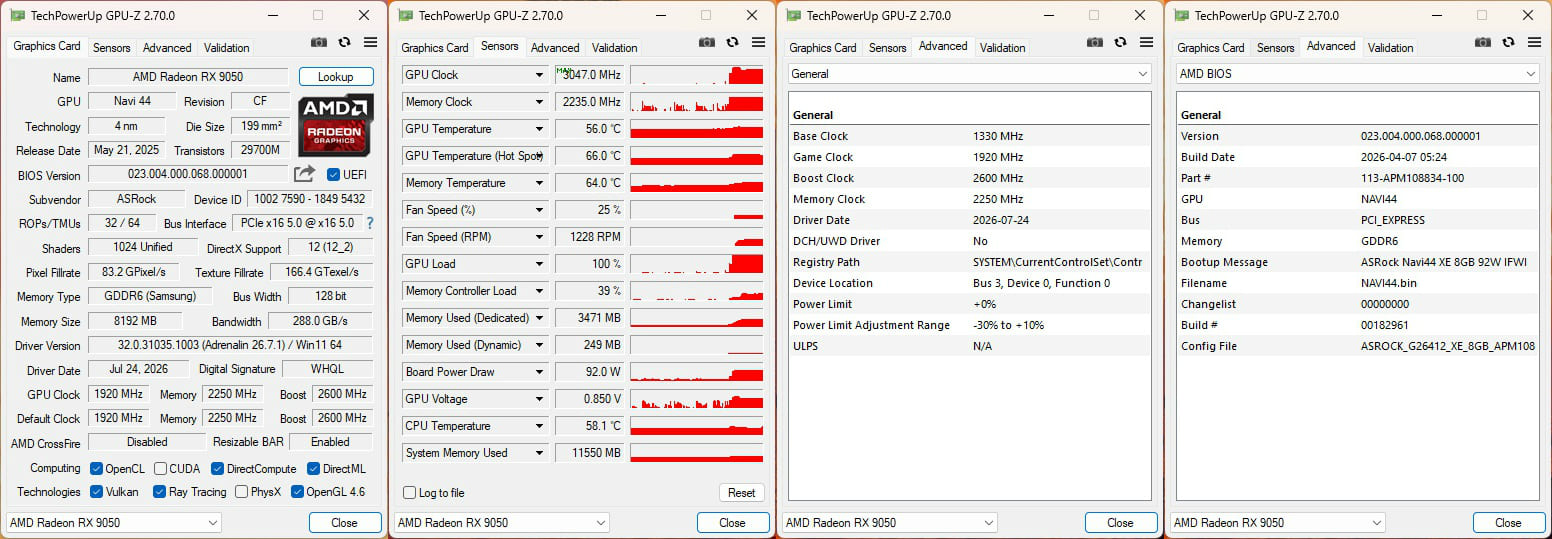Select Registry Path row in General list
Viewport: 1552px width, 539px height.
(x=969, y=262)
